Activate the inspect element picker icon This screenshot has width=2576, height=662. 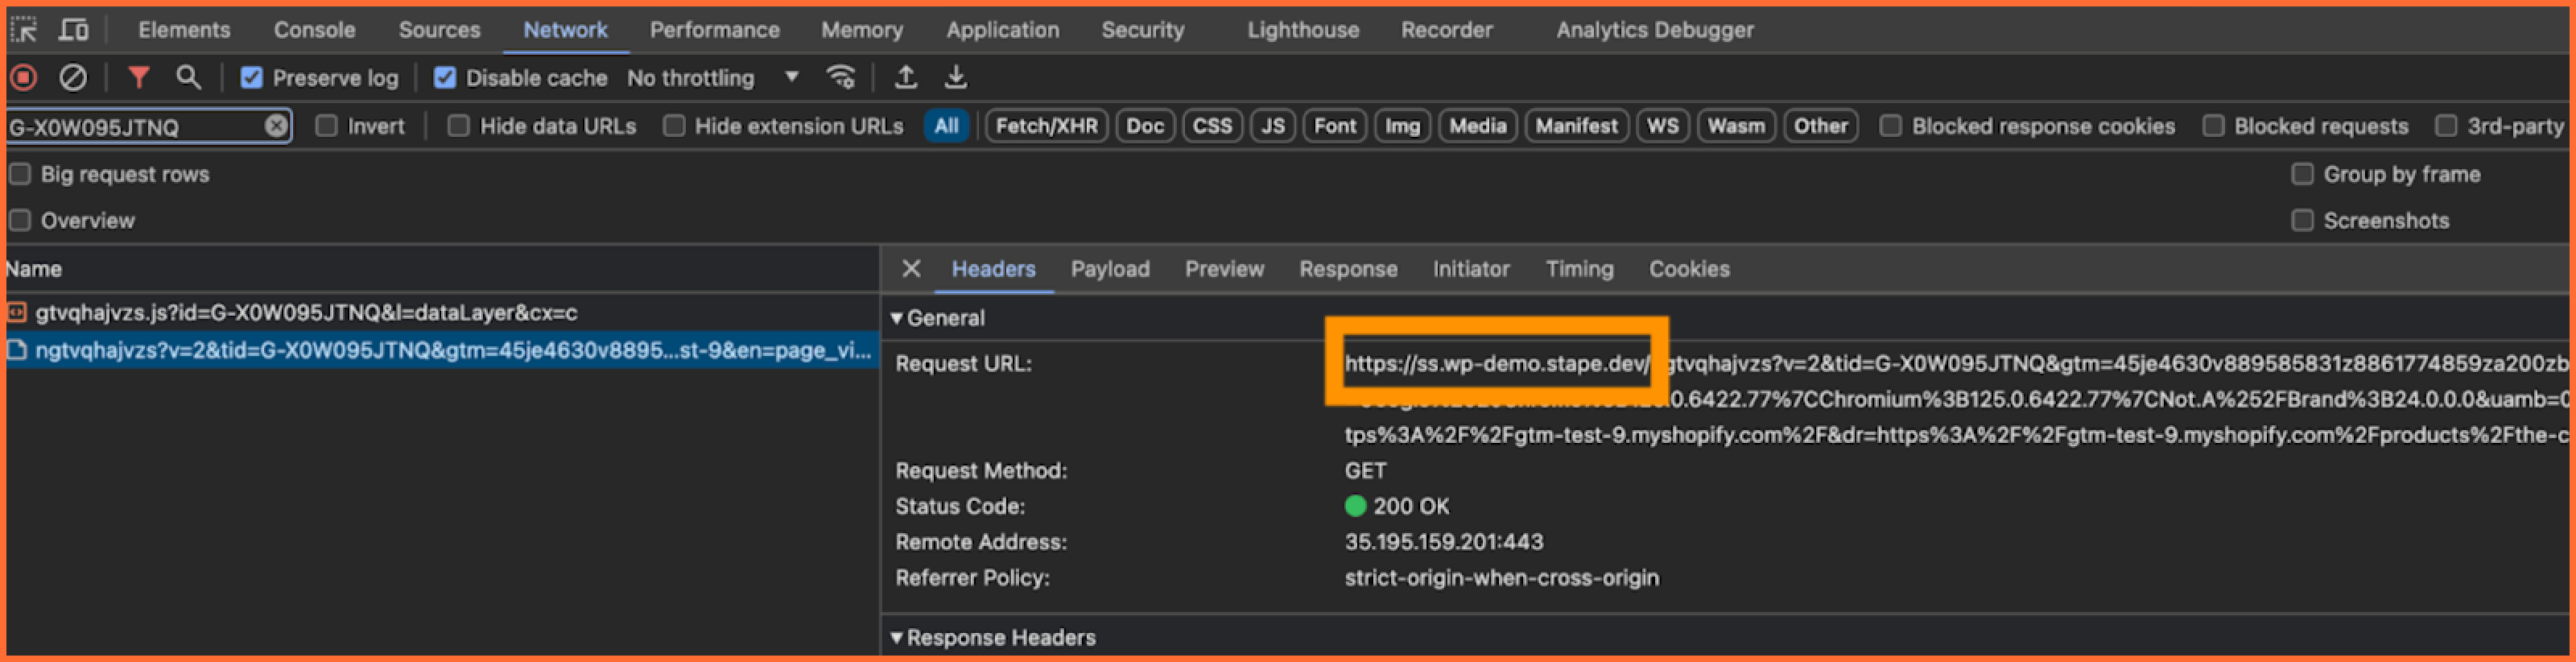pyautogui.click(x=24, y=30)
